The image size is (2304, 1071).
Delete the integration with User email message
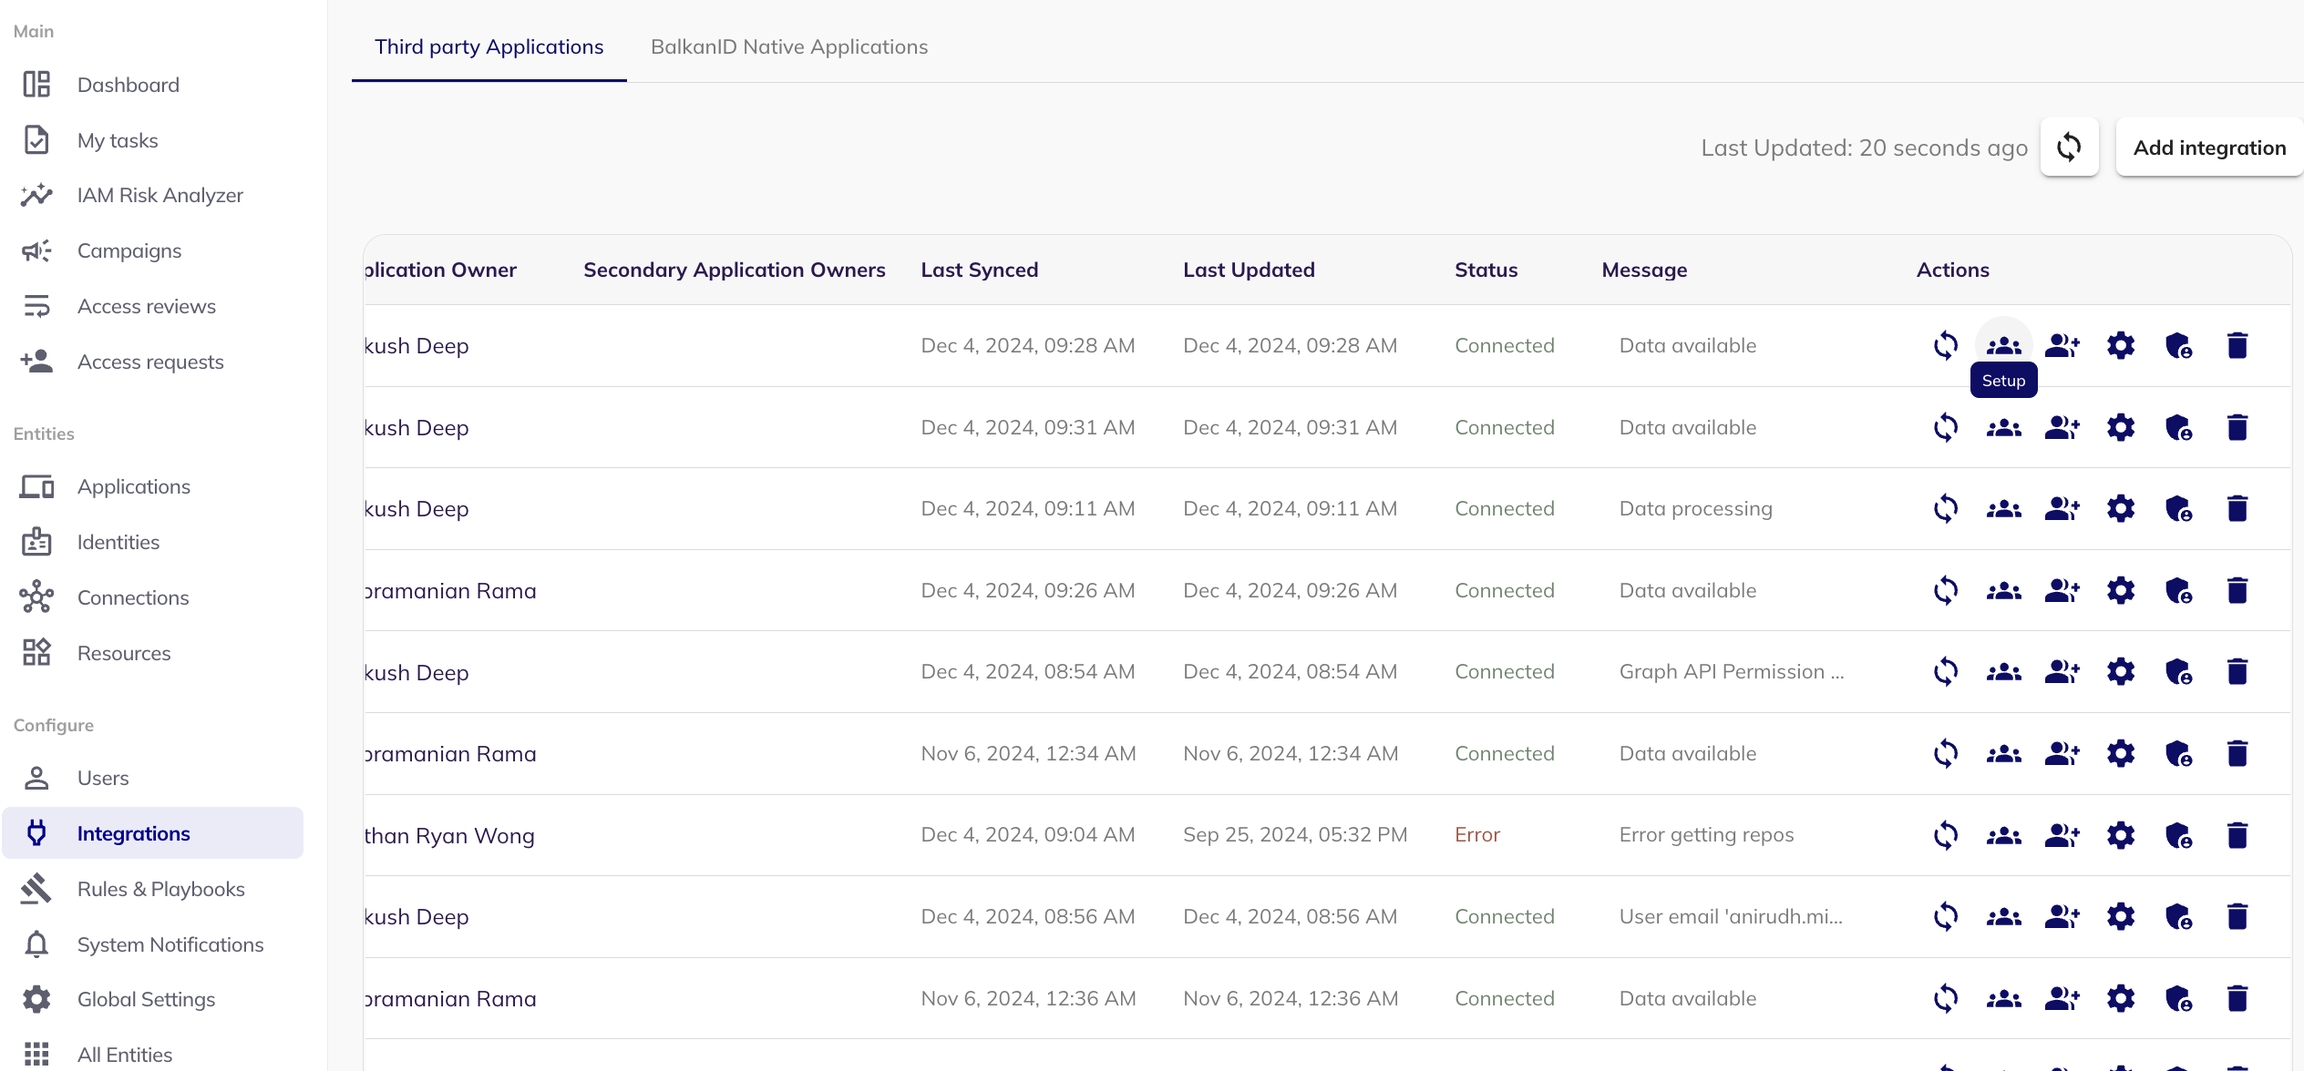pyautogui.click(x=2237, y=917)
